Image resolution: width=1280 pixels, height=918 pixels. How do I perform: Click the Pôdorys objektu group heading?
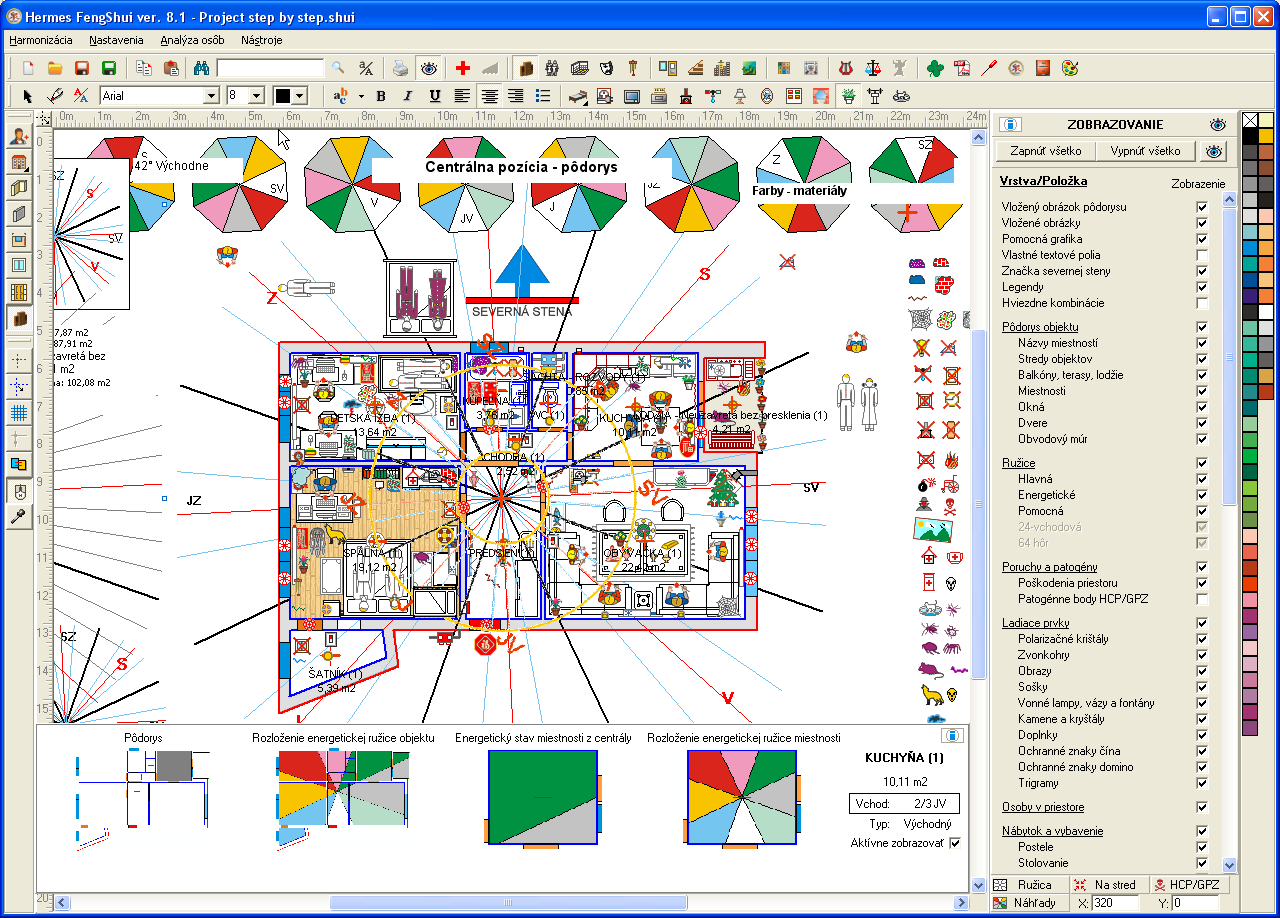(1040, 327)
